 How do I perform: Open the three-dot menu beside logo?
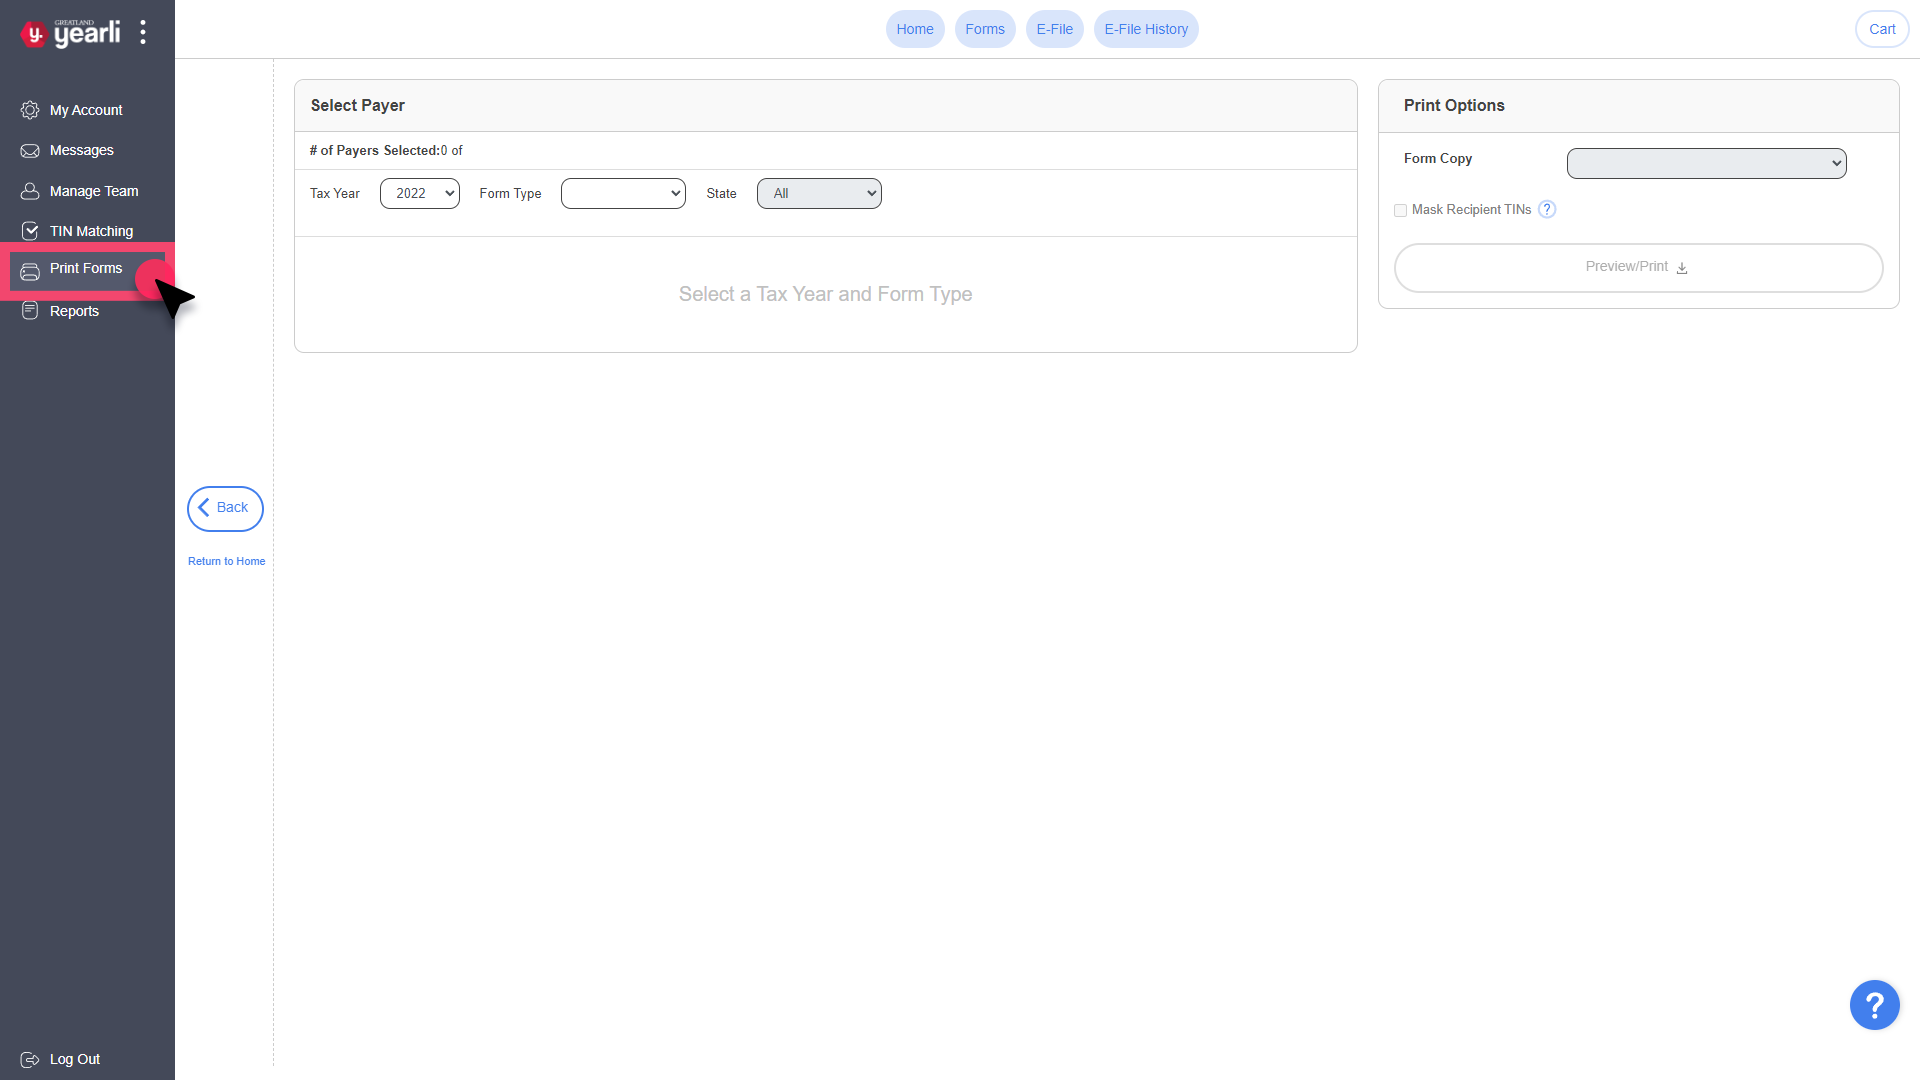(x=143, y=32)
